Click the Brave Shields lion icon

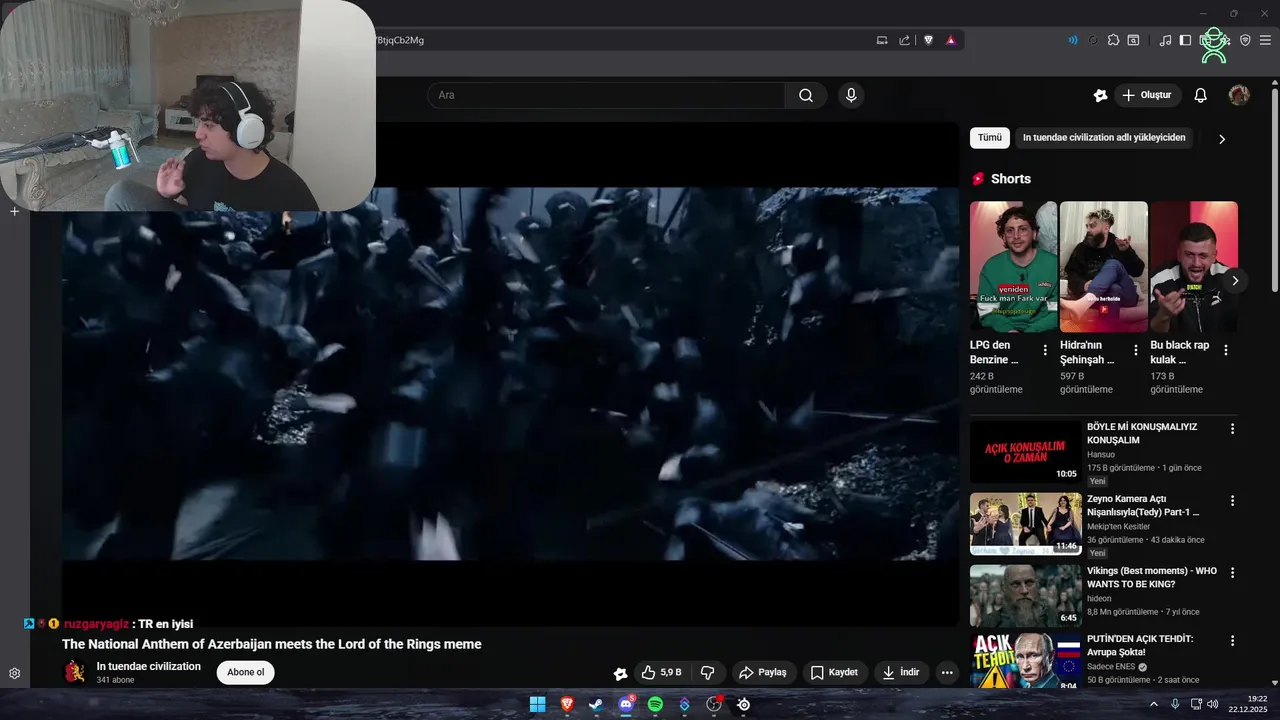pyautogui.click(x=929, y=41)
